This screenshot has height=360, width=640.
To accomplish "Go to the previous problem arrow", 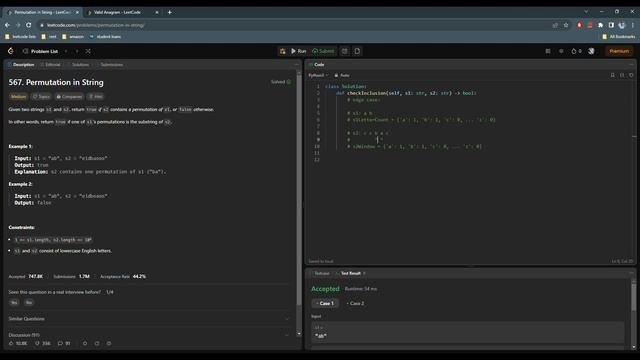I will (x=66, y=51).
